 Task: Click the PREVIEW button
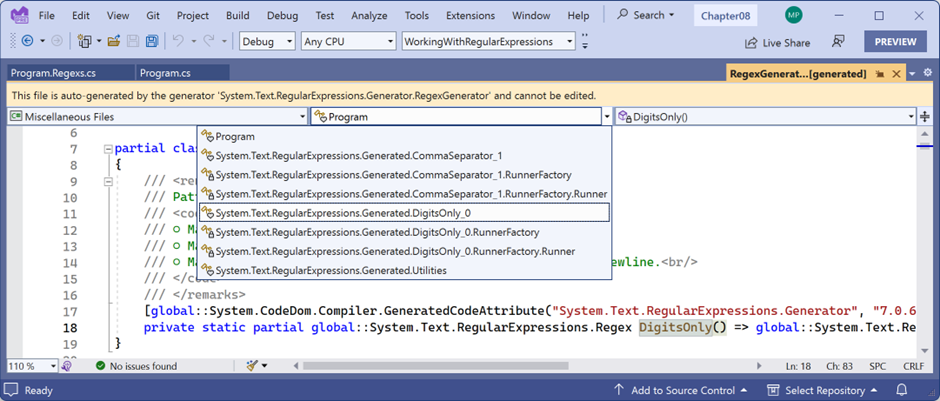click(x=895, y=42)
